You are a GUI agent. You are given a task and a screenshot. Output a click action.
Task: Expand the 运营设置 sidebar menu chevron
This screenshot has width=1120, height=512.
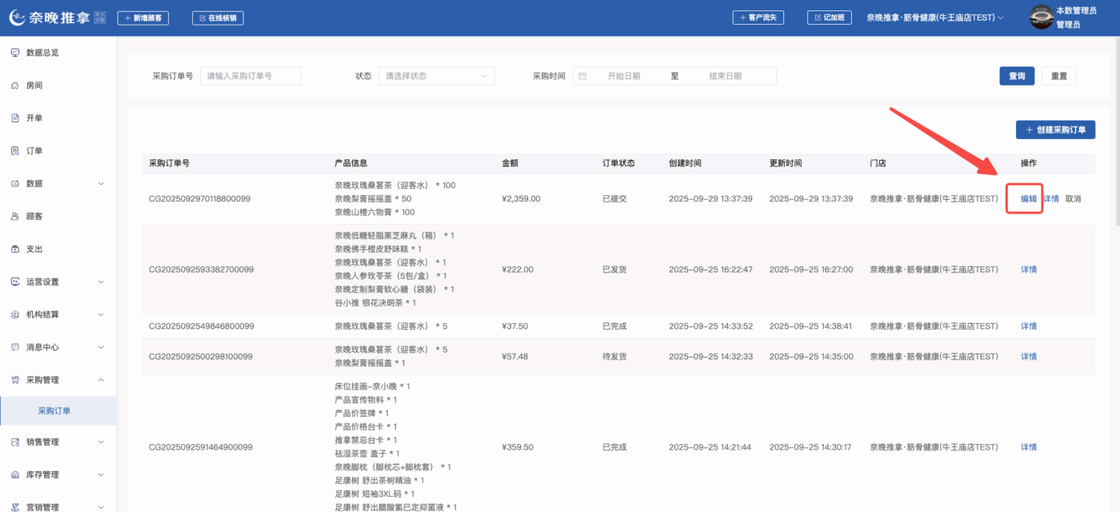click(101, 281)
